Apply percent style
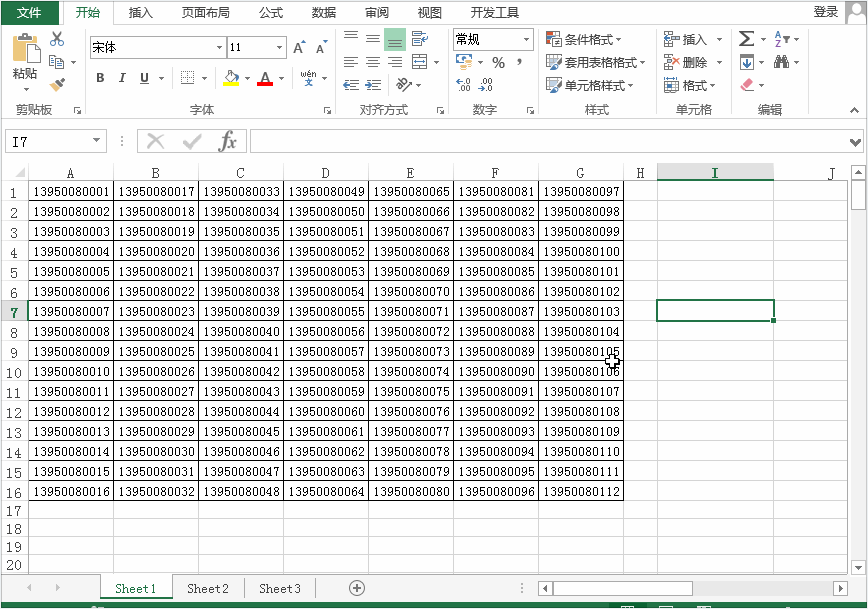 click(498, 63)
